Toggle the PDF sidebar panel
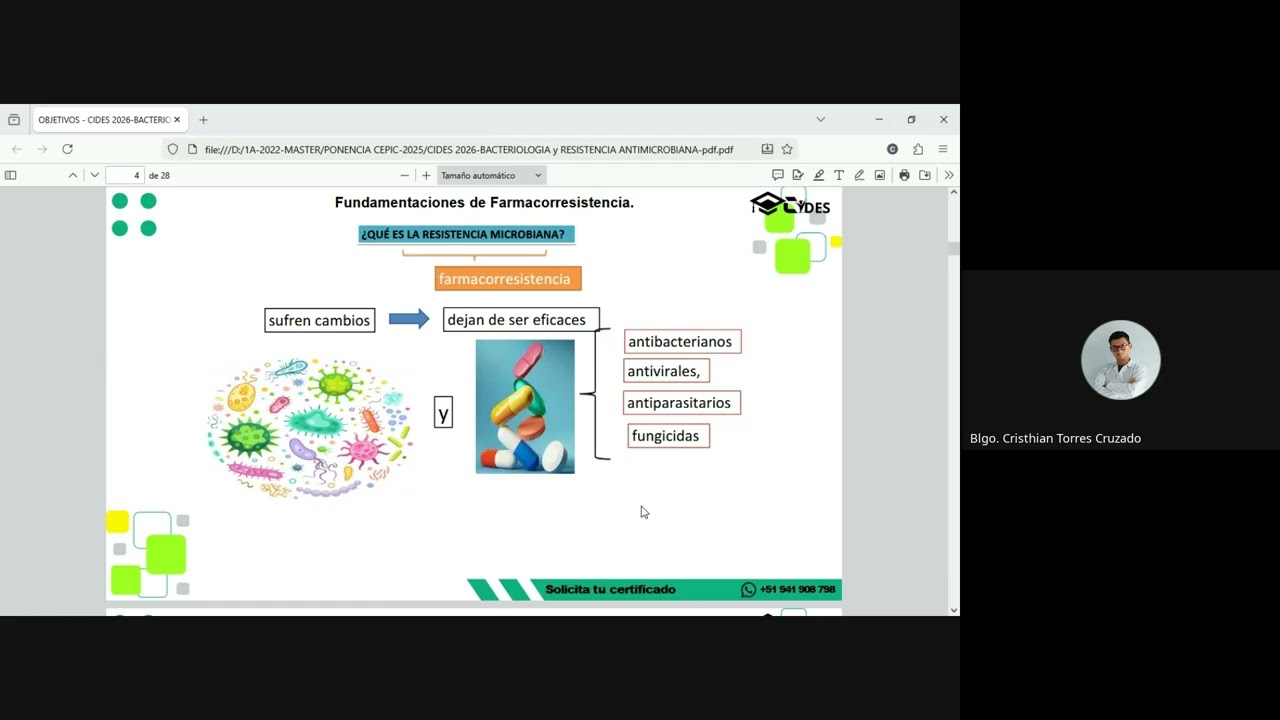Image resolution: width=1280 pixels, height=720 pixels. click(10, 175)
